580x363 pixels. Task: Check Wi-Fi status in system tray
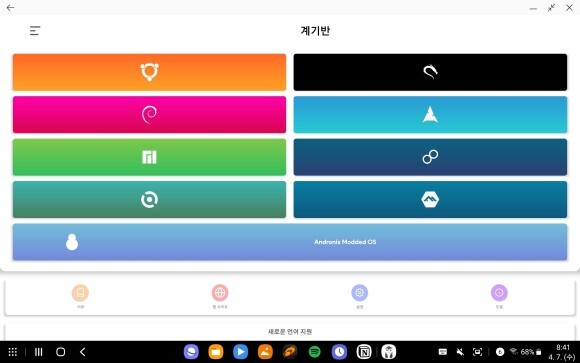[x=513, y=352]
